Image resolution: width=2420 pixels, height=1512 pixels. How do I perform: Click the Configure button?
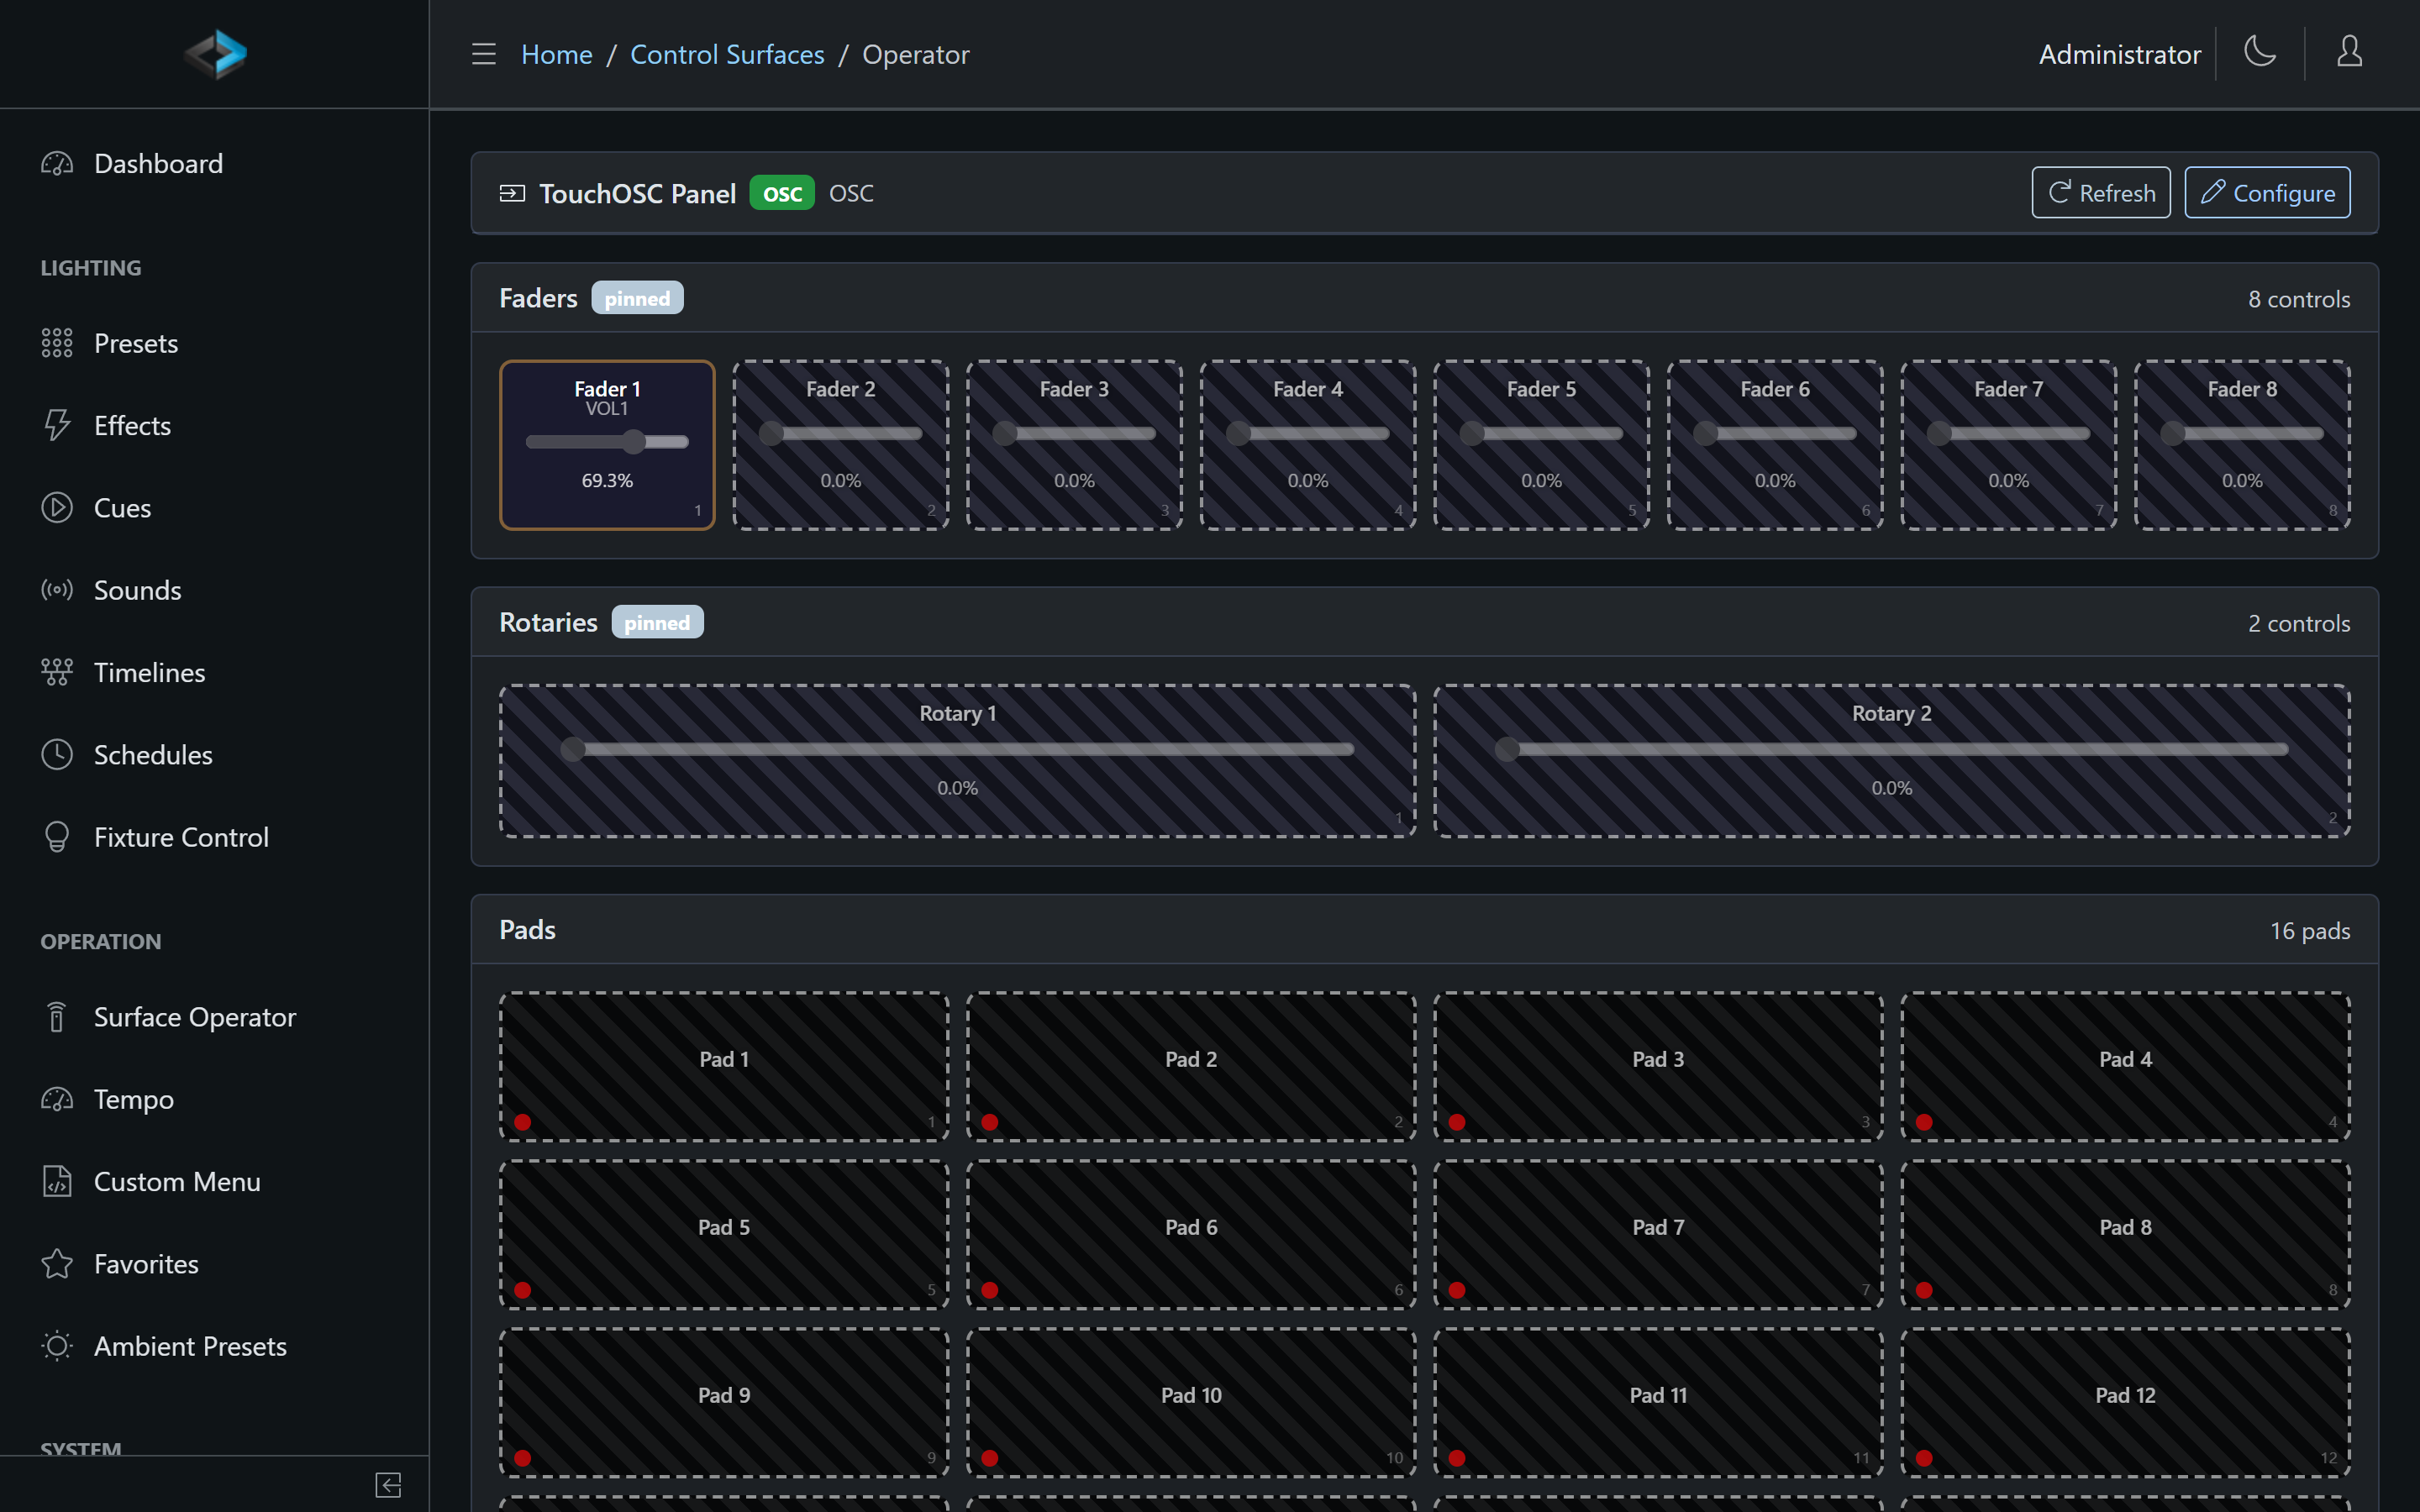2267,192
